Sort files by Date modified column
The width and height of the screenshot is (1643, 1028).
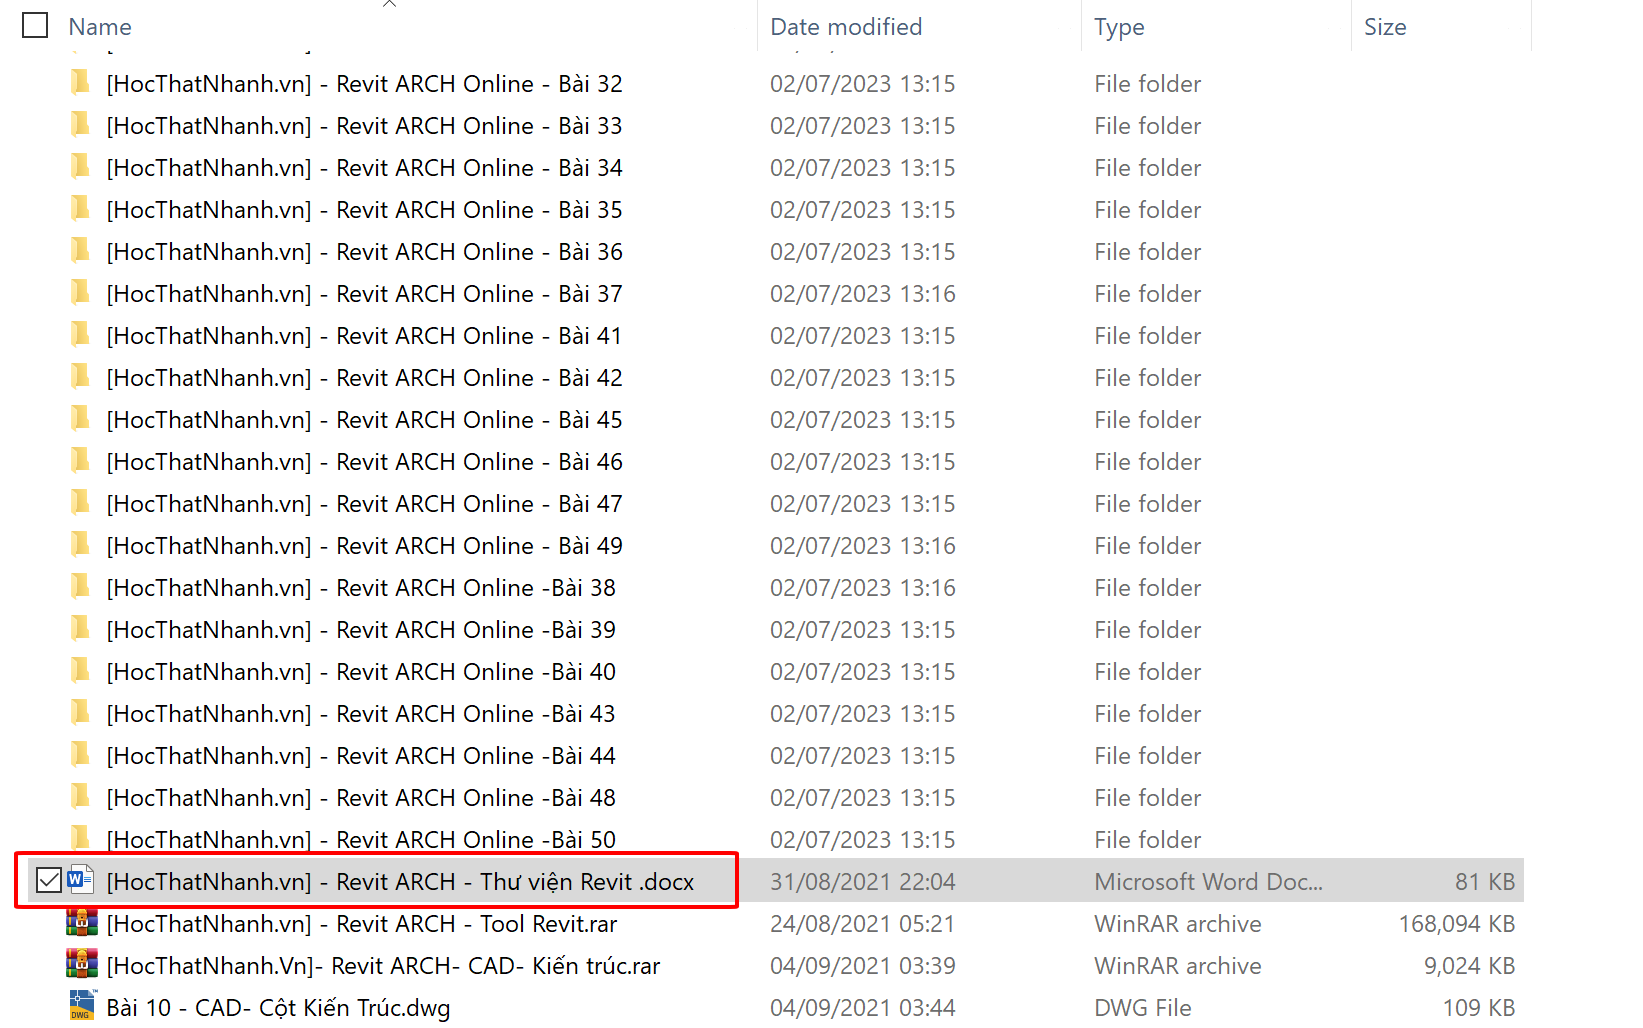(846, 27)
